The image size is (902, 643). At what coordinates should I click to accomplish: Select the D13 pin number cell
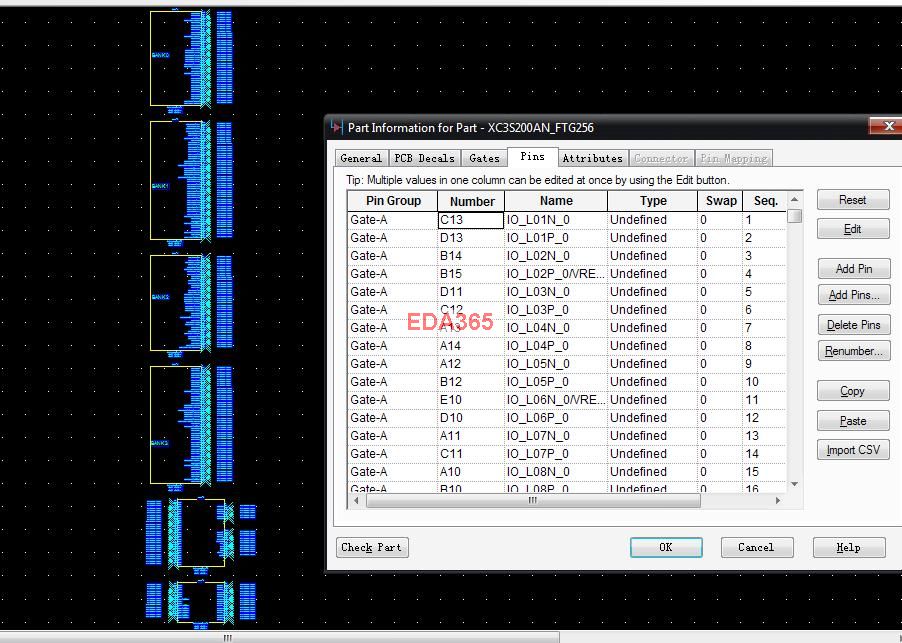point(471,238)
